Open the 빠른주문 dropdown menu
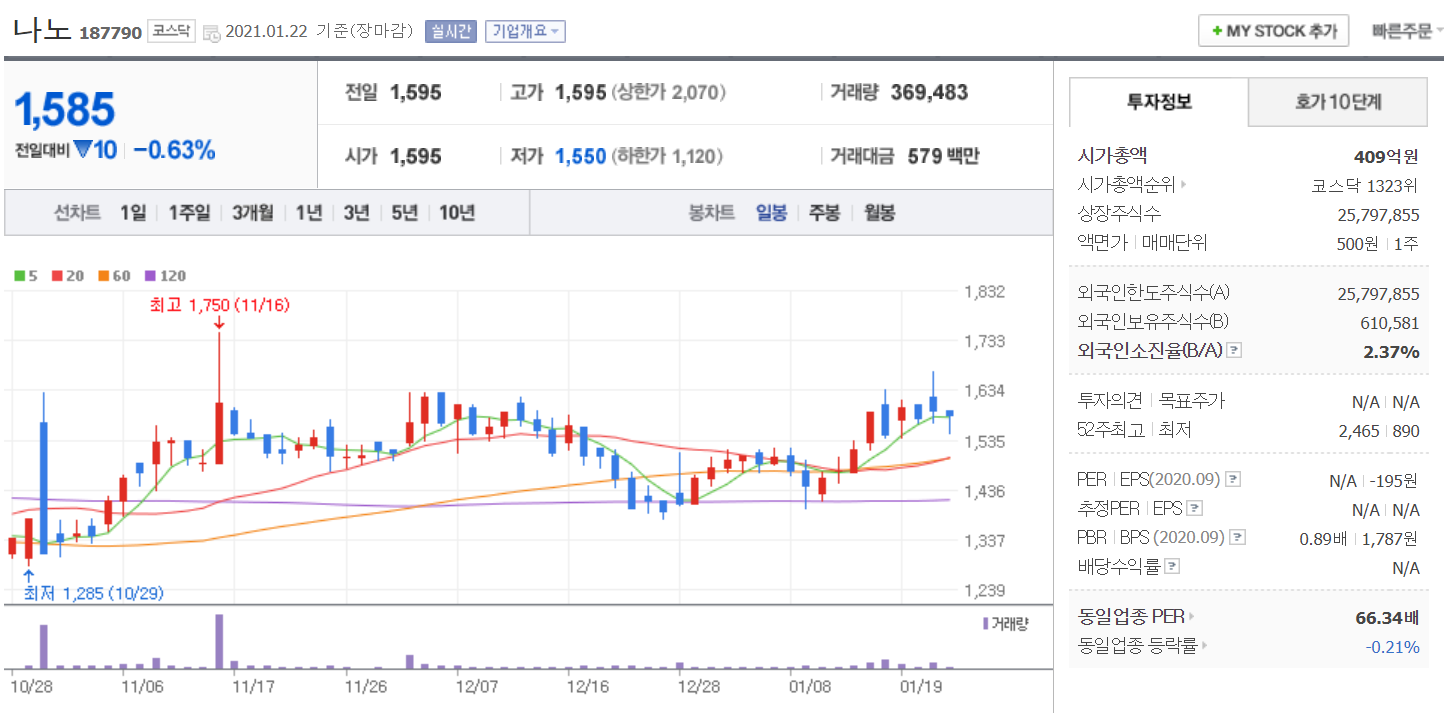Screen dimensions: 1454x713 1408,31
